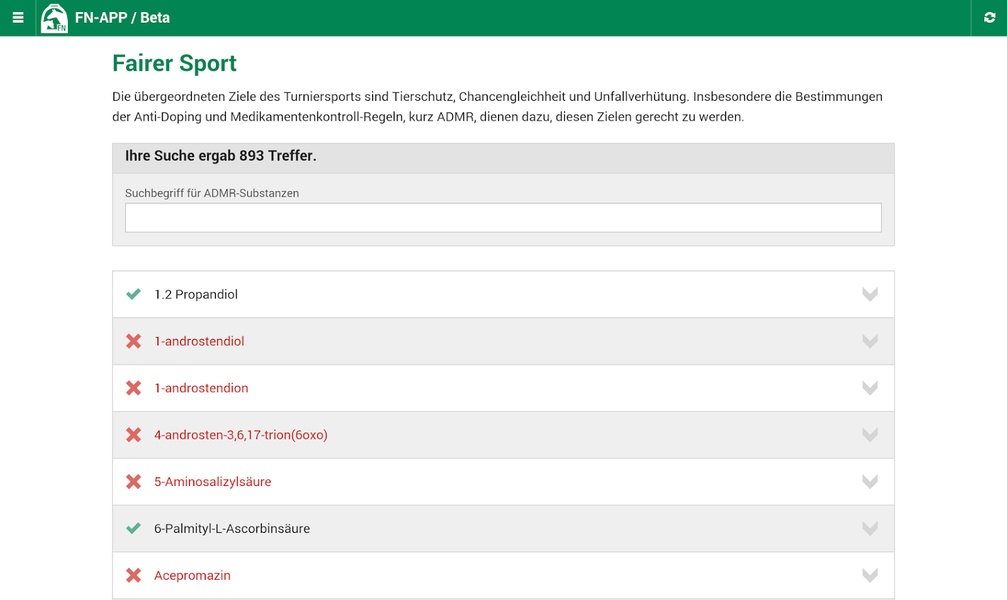Select the 4-androsten-3,6,17-trion(6oxo) substance name
The width and height of the screenshot is (1007, 600).
click(x=241, y=435)
